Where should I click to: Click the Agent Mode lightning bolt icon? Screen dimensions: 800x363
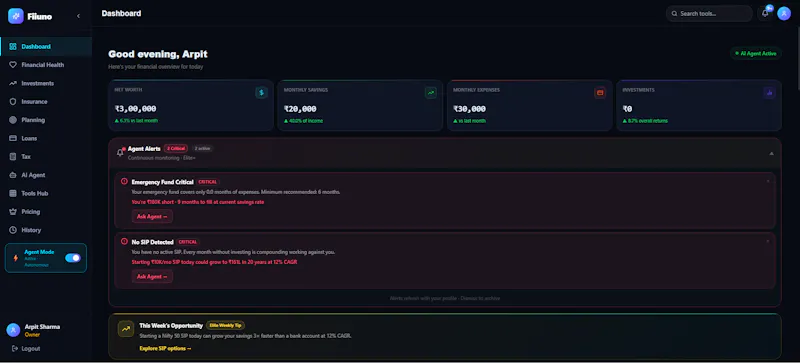click(x=15, y=258)
